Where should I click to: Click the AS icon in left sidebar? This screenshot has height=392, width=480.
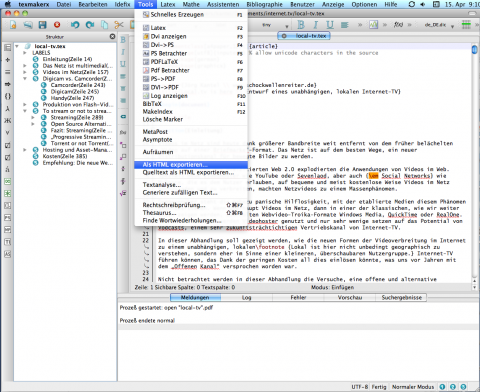pyautogui.click(x=7, y=254)
